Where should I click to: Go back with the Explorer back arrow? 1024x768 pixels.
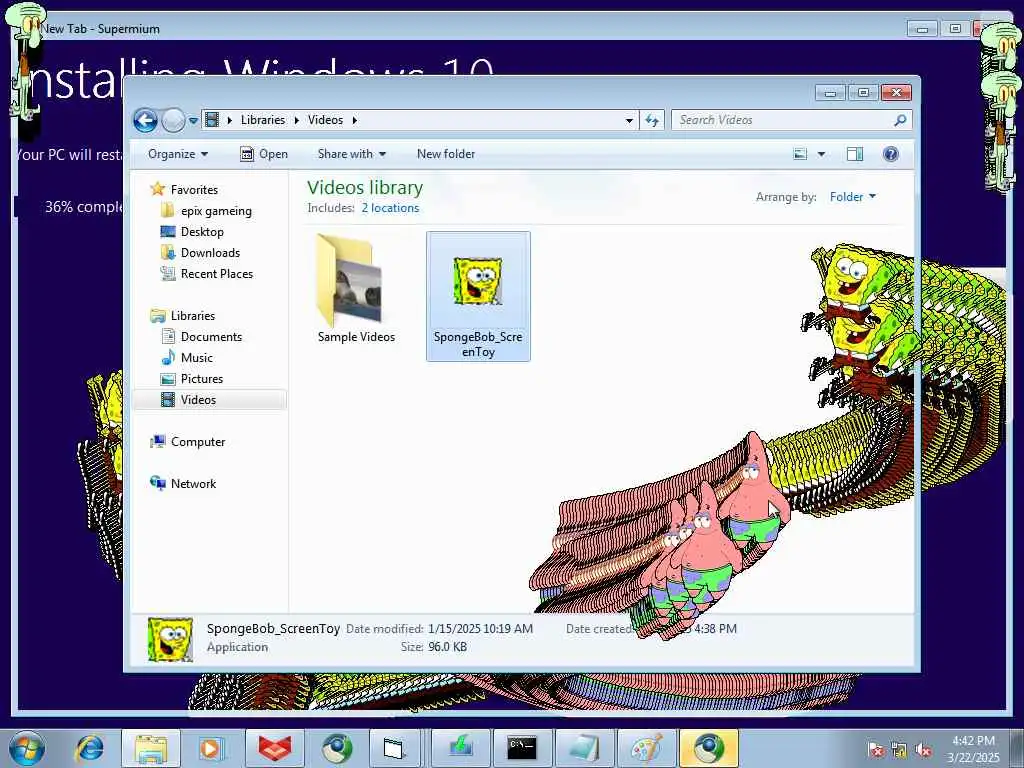pos(145,120)
